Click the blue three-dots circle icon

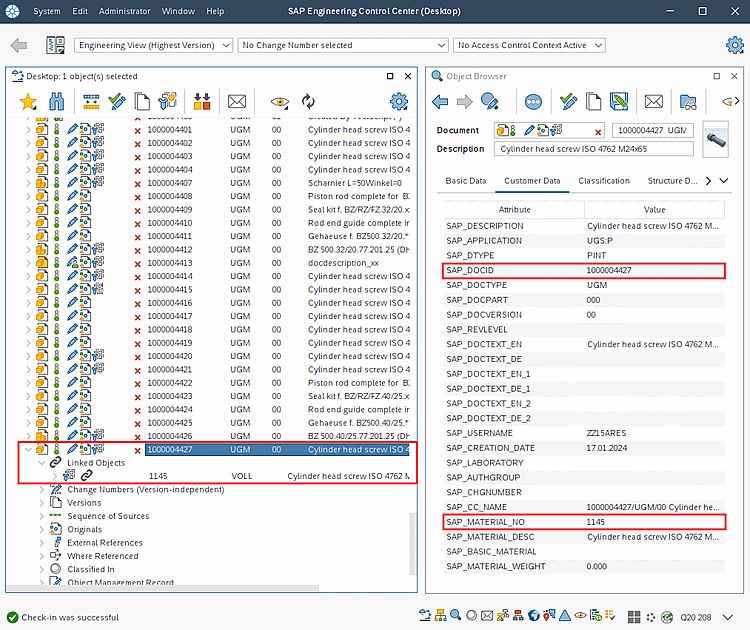point(533,101)
